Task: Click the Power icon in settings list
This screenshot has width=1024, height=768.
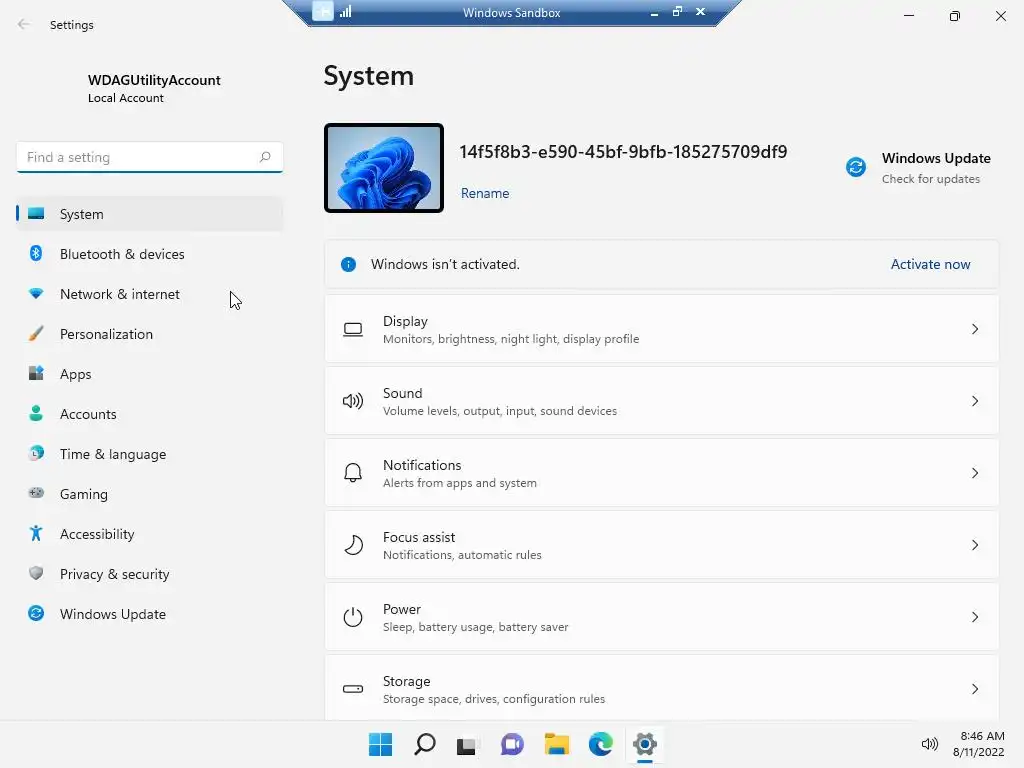Action: pyautogui.click(x=353, y=616)
